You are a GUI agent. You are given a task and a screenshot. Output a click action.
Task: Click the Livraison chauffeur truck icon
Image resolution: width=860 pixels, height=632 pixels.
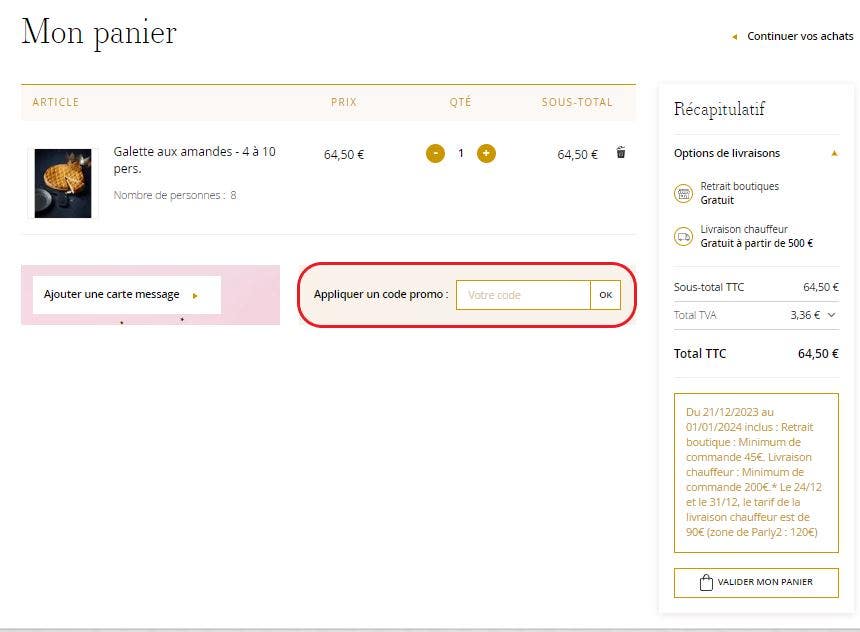click(683, 237)
